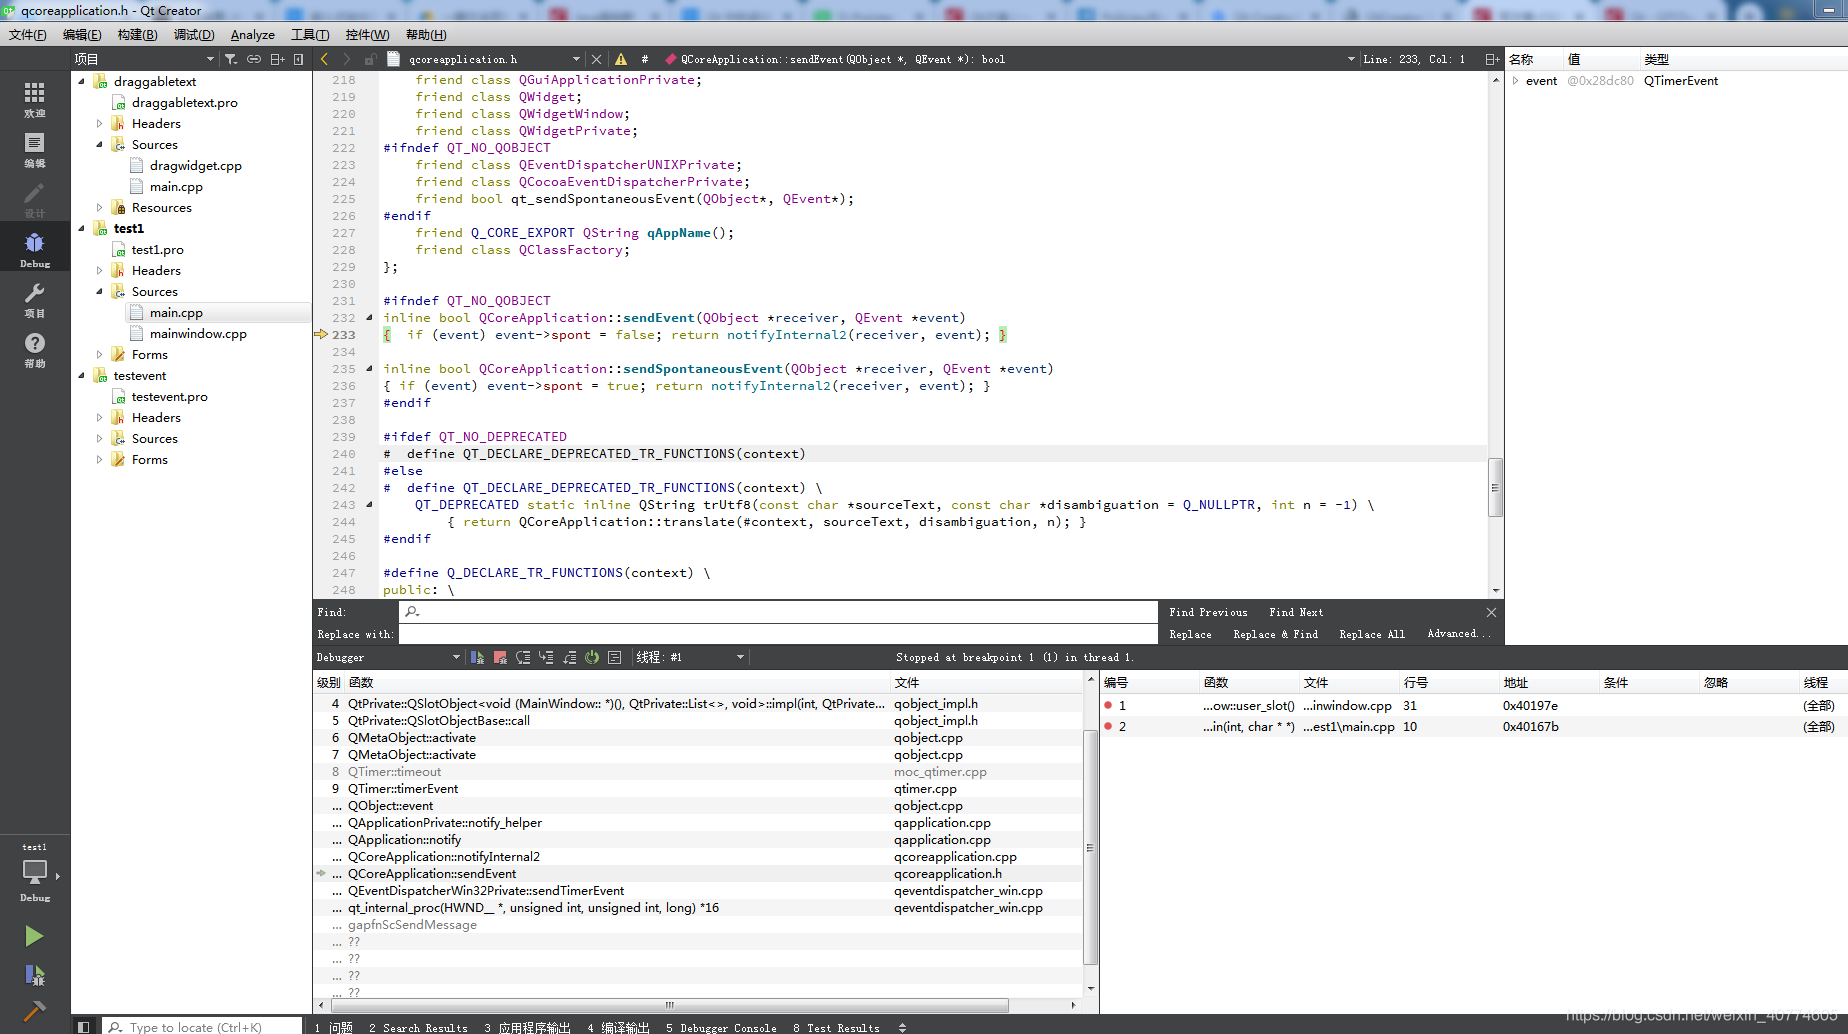
Task: Build project with the hammer icon
Action: 34,1011
